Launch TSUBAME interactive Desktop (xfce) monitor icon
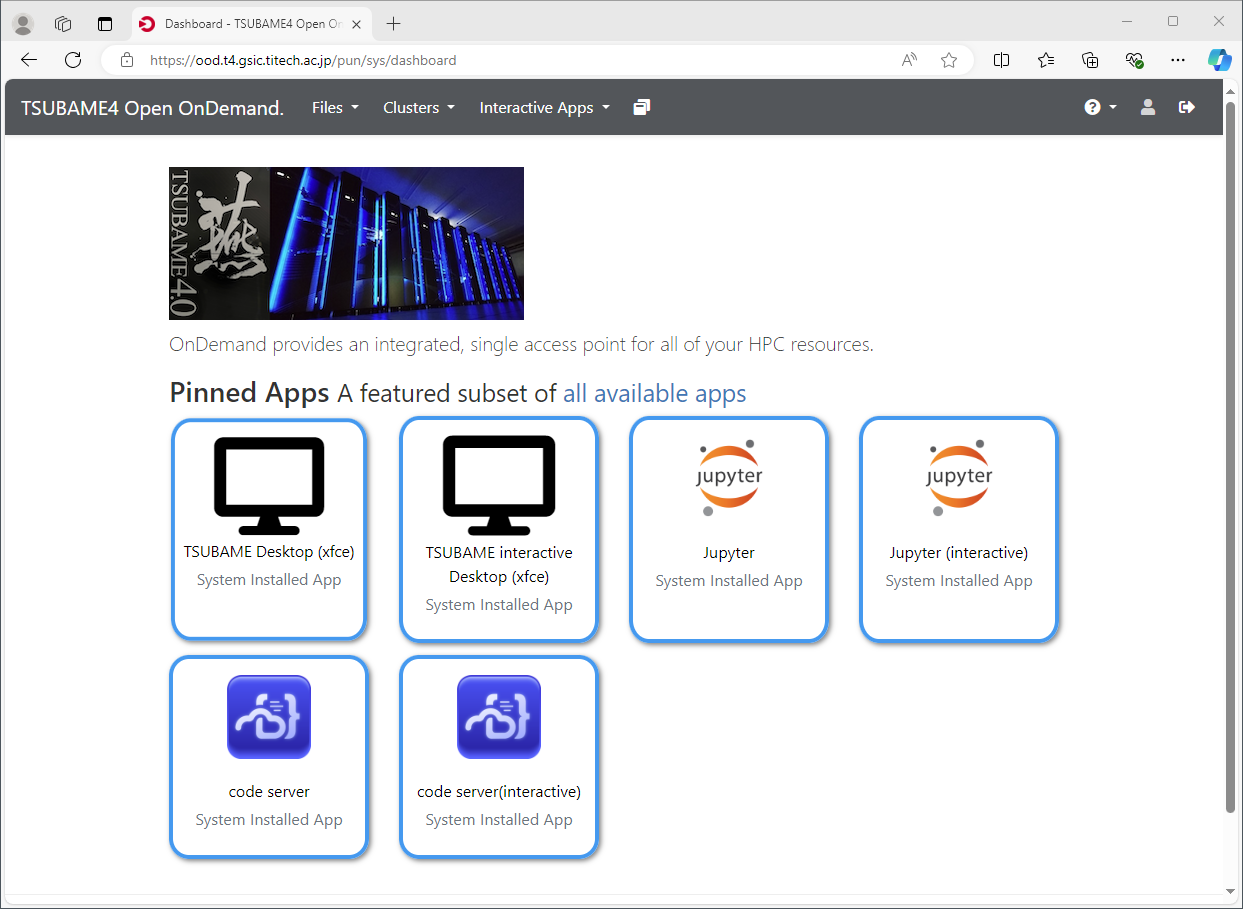Viewport: 1243px width, 909px height. 499,486
